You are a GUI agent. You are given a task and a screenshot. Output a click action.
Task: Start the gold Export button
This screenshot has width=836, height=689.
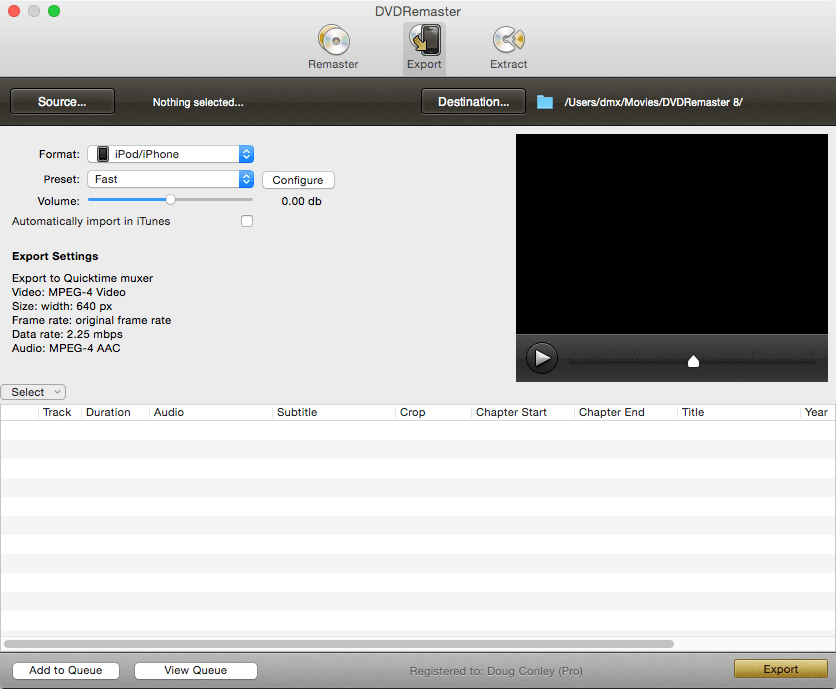coord(781,669)
